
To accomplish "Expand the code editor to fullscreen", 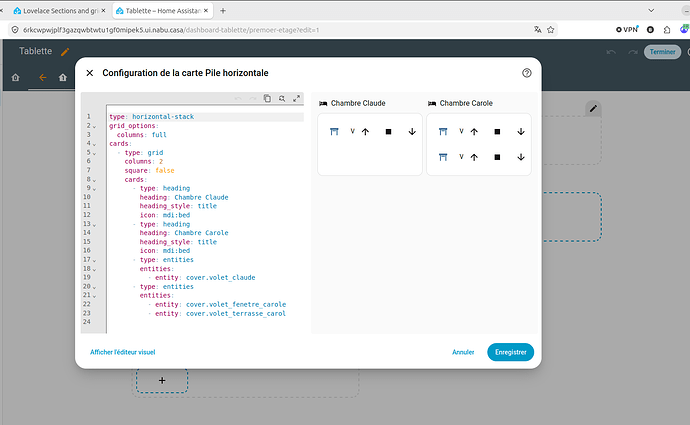I will coord(297,99).
